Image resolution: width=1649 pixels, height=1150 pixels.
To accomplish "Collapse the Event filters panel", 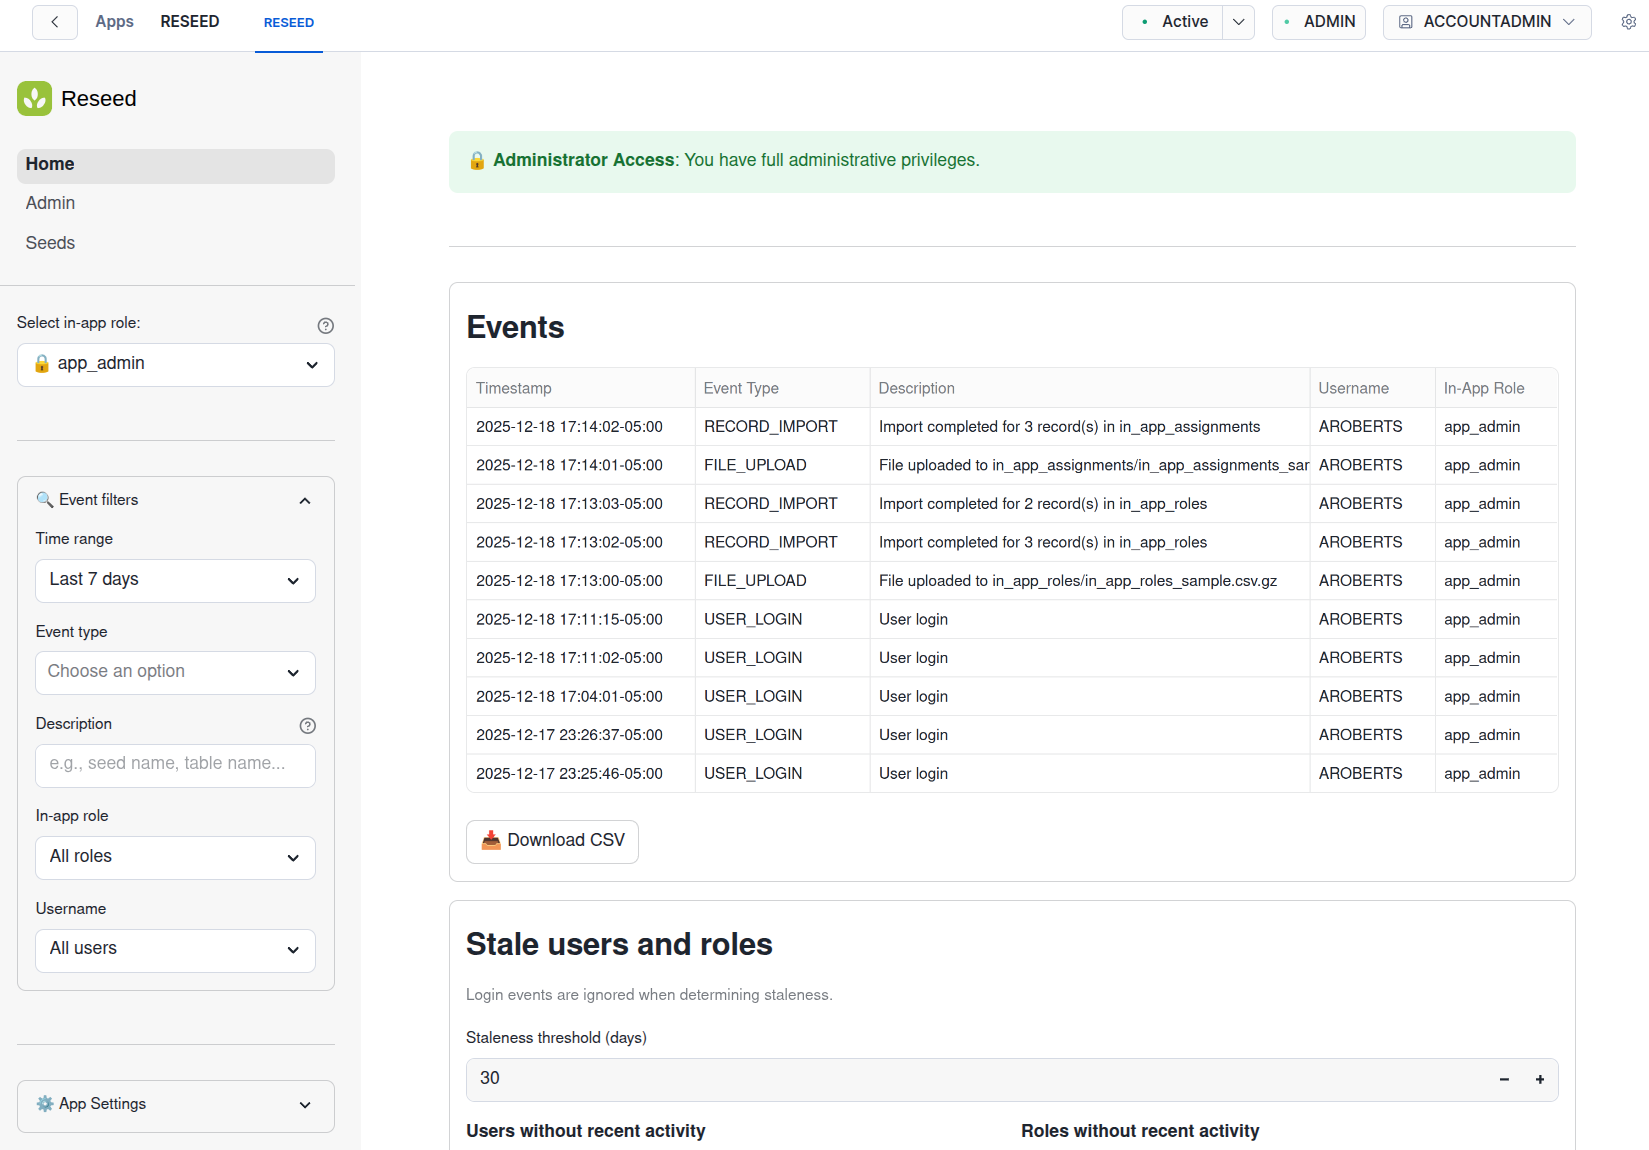I will 305,500.
